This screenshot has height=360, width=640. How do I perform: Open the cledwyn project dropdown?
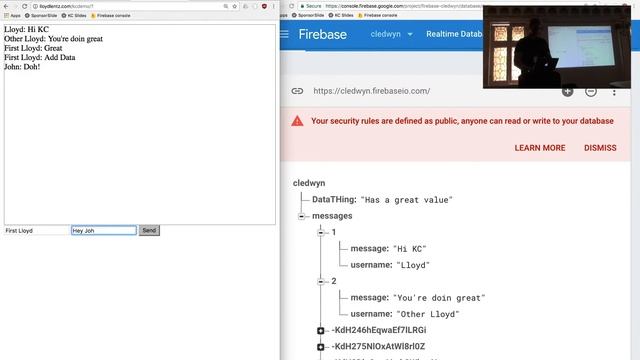(391, 34)
